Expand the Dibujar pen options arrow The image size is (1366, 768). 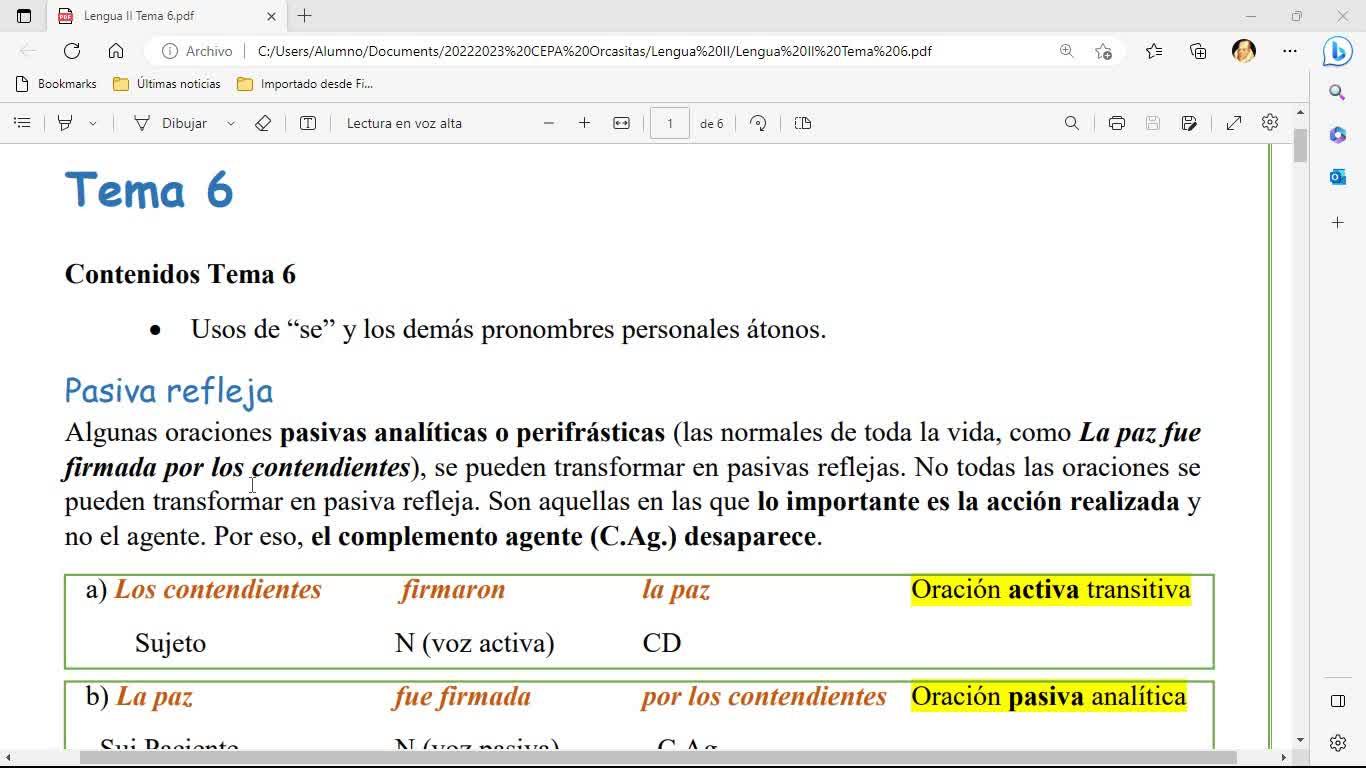click(x=231, y=123)
